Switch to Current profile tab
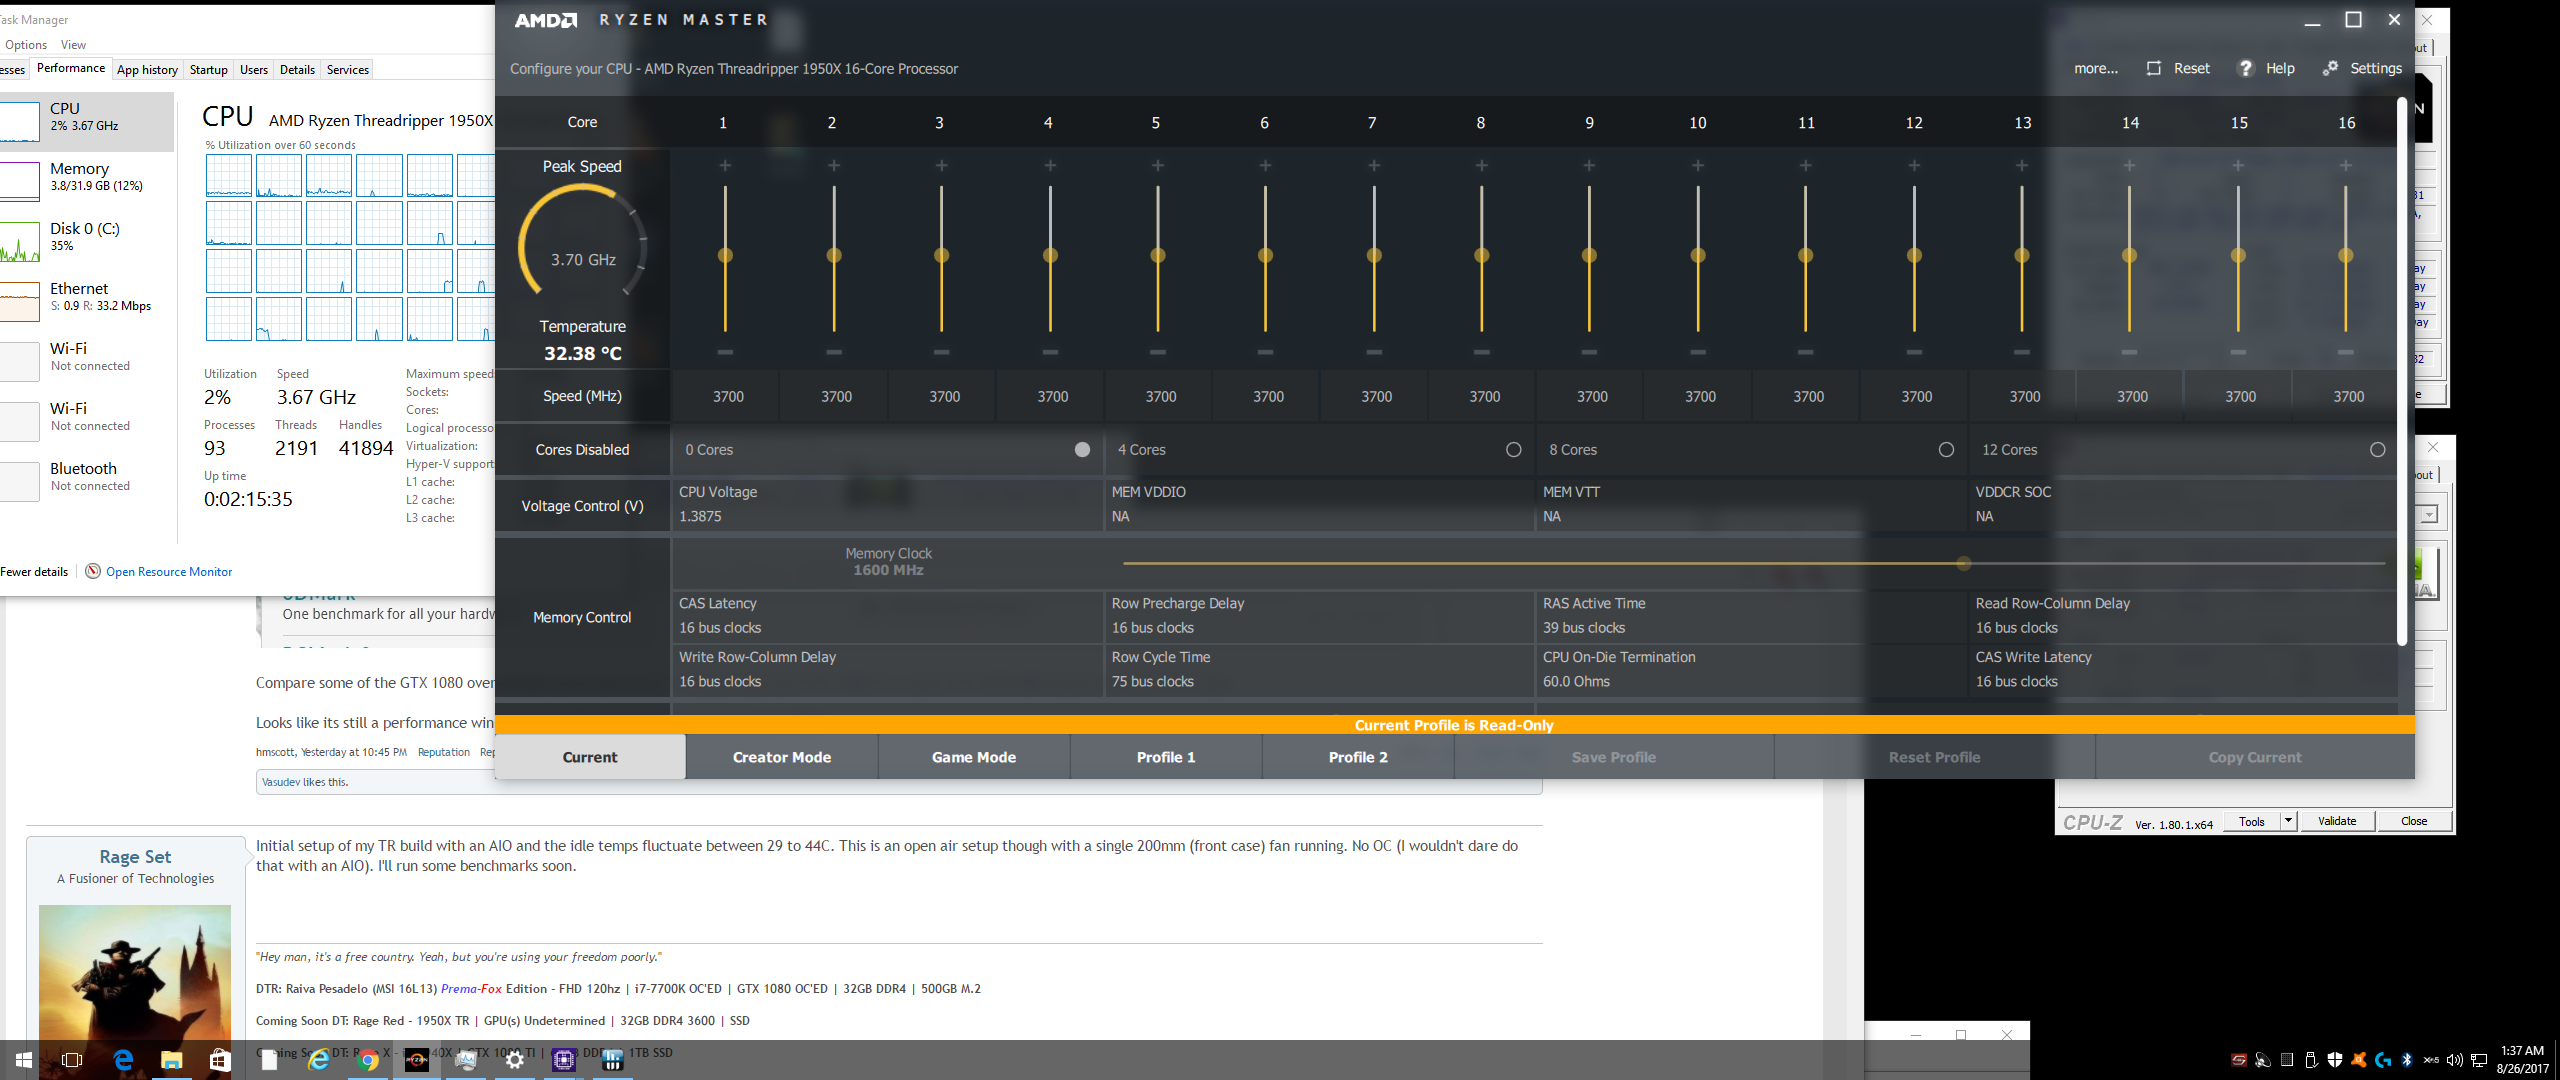This screenshot has height=1080, width=2560. click(590, 757)
